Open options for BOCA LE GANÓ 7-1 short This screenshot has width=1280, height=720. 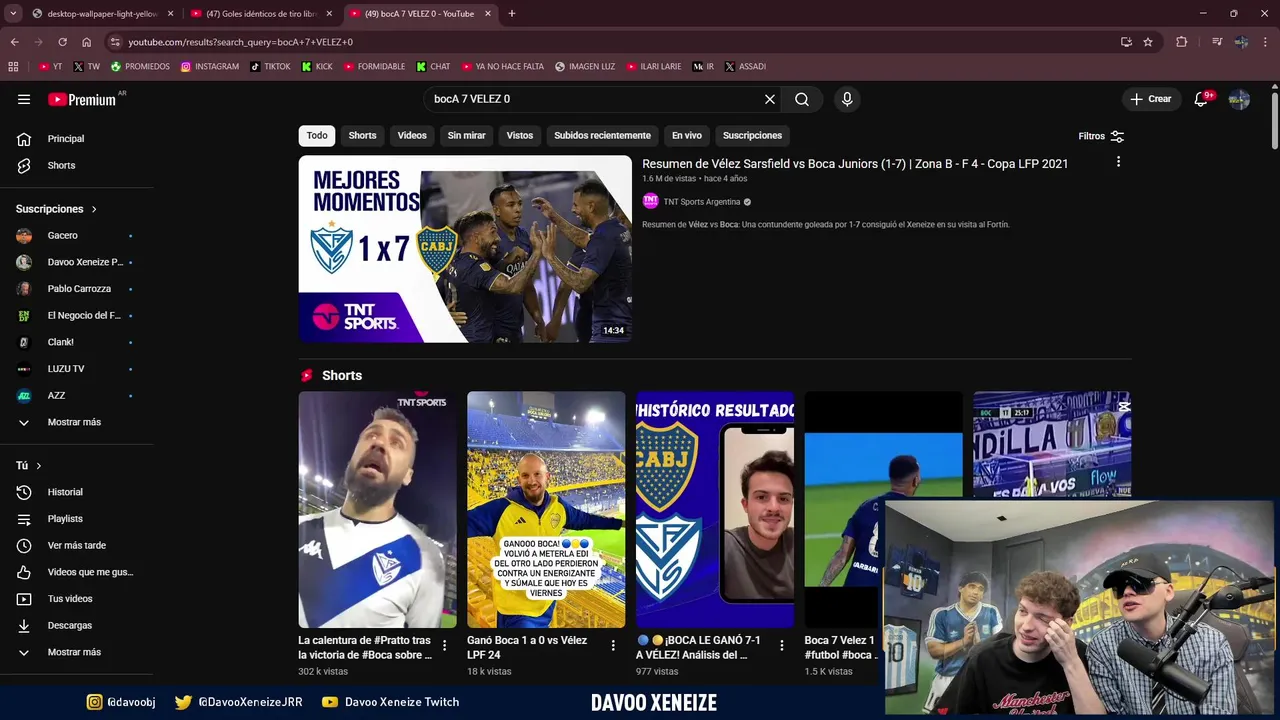click(x=782, y=646)
